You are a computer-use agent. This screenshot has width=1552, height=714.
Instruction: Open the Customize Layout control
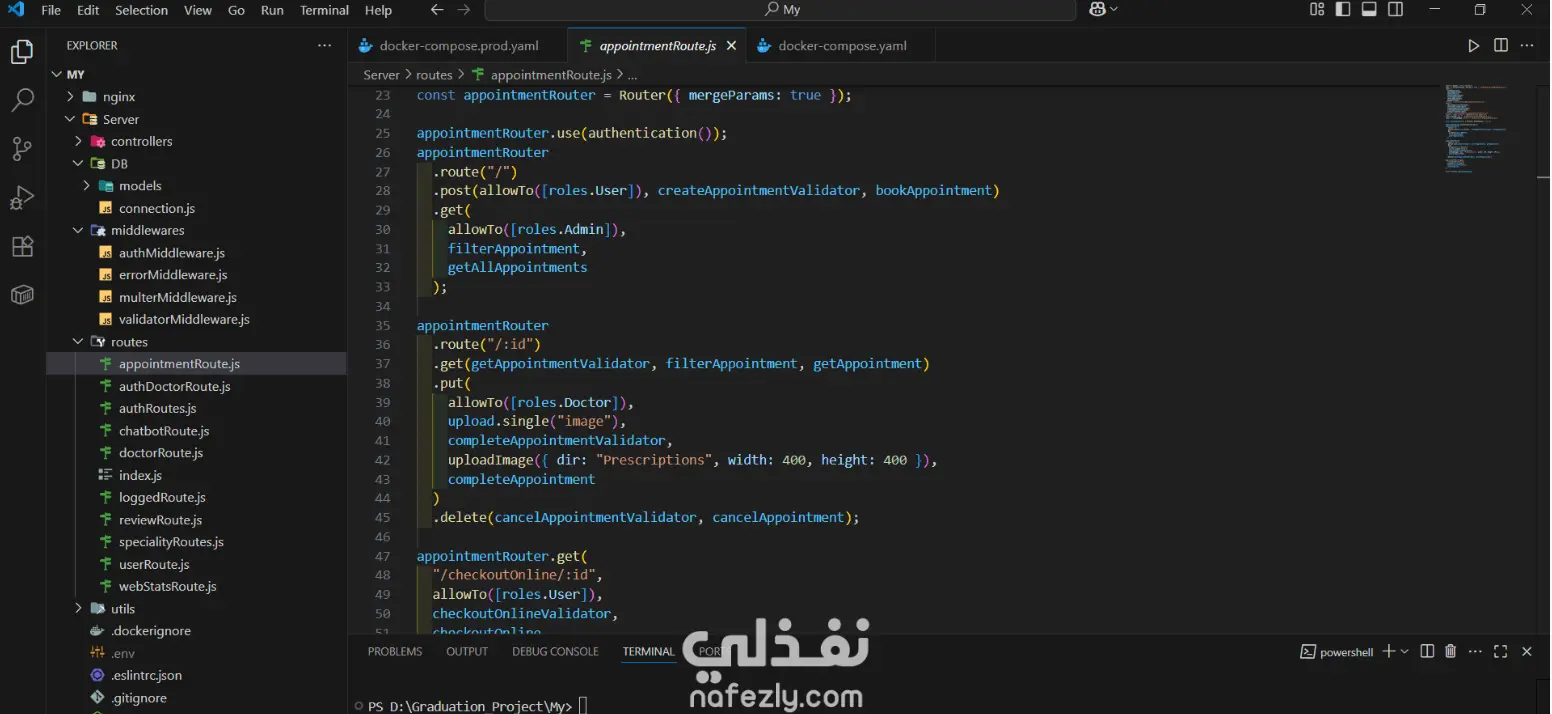click(1317, 10)
